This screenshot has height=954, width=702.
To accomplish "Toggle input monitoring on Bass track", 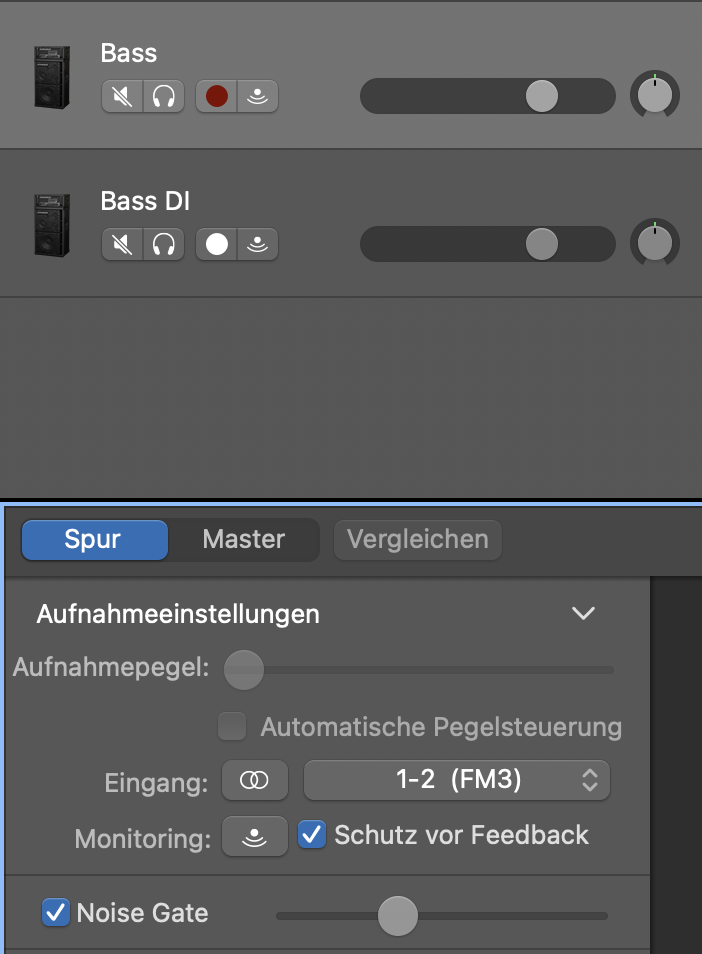I will 258,97.
